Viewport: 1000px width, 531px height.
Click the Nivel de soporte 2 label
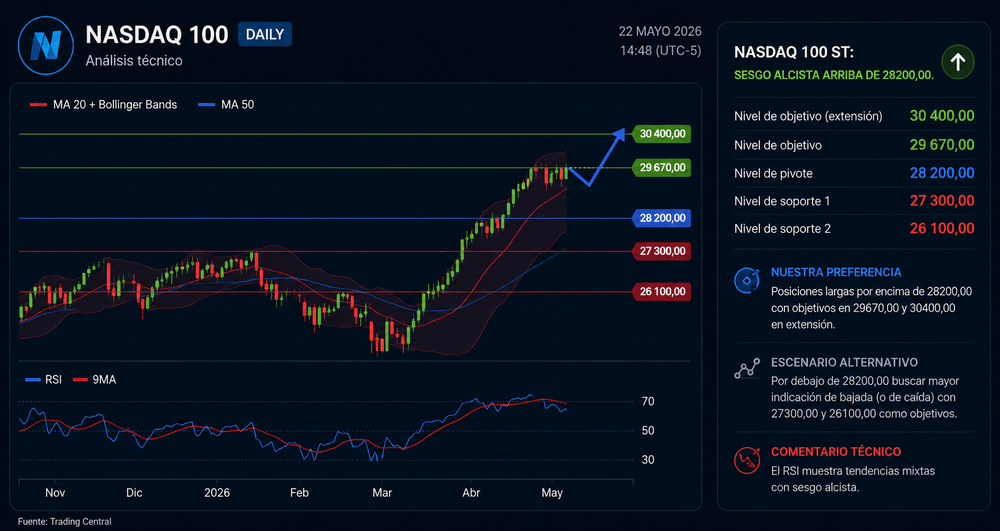pyautogui.click(x=783, y=228)
